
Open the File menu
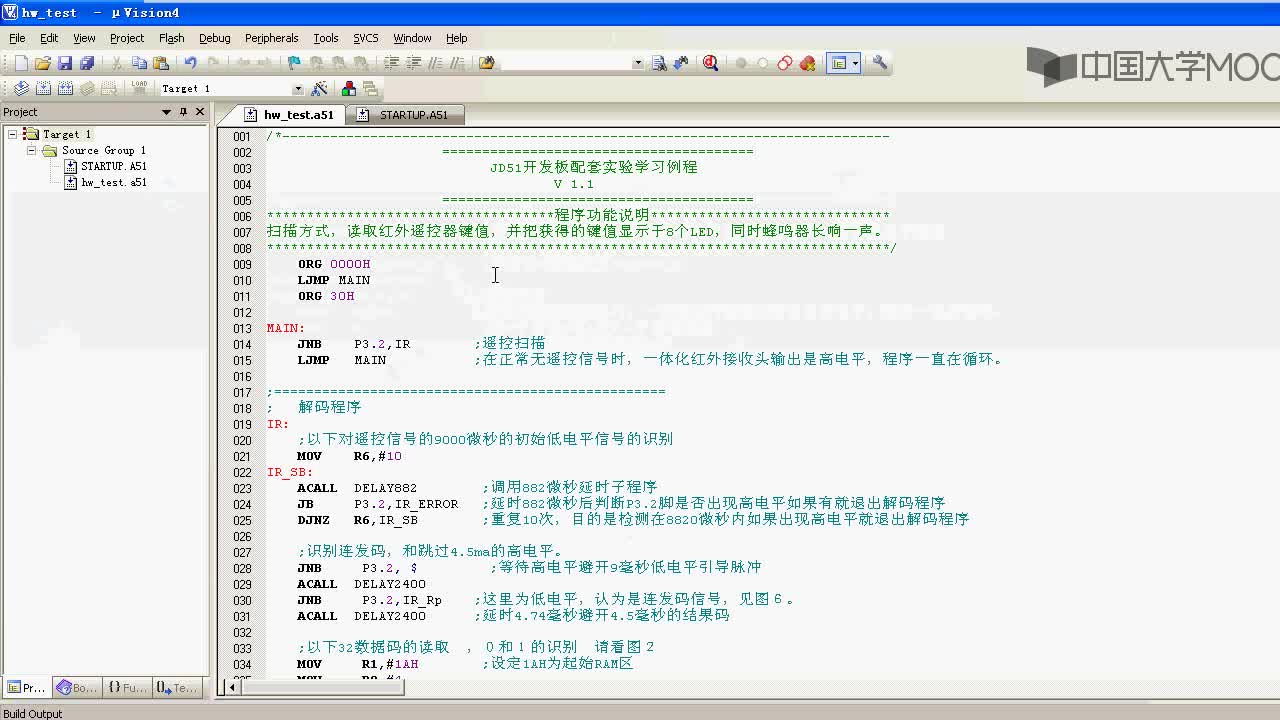[x=17, y=38]
